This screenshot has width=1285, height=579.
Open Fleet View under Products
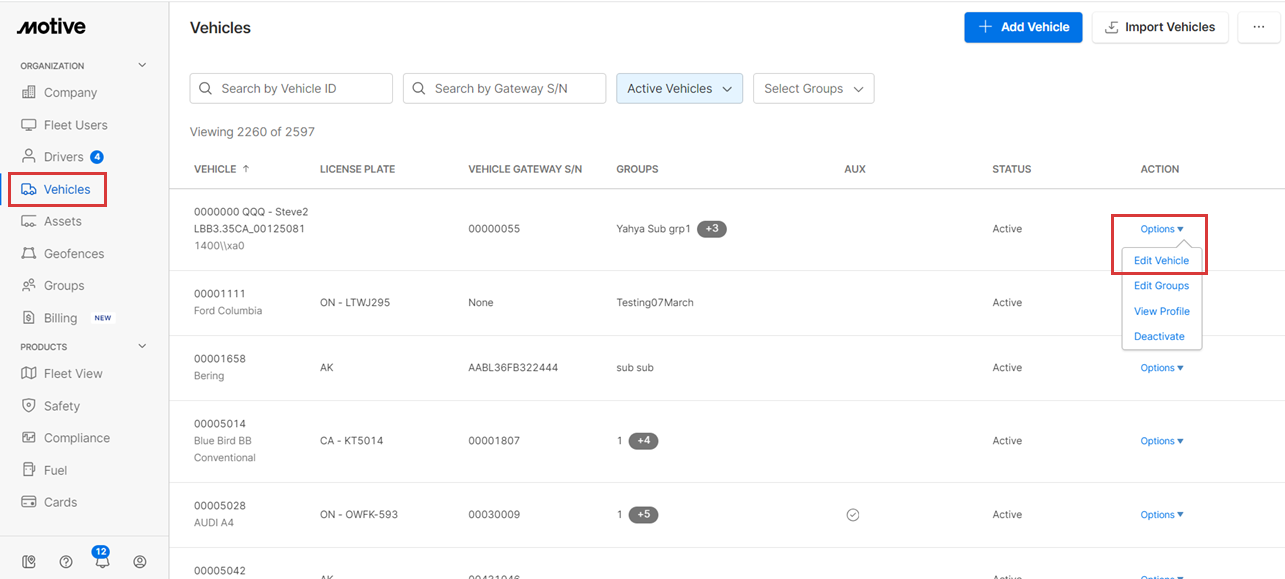73,373
